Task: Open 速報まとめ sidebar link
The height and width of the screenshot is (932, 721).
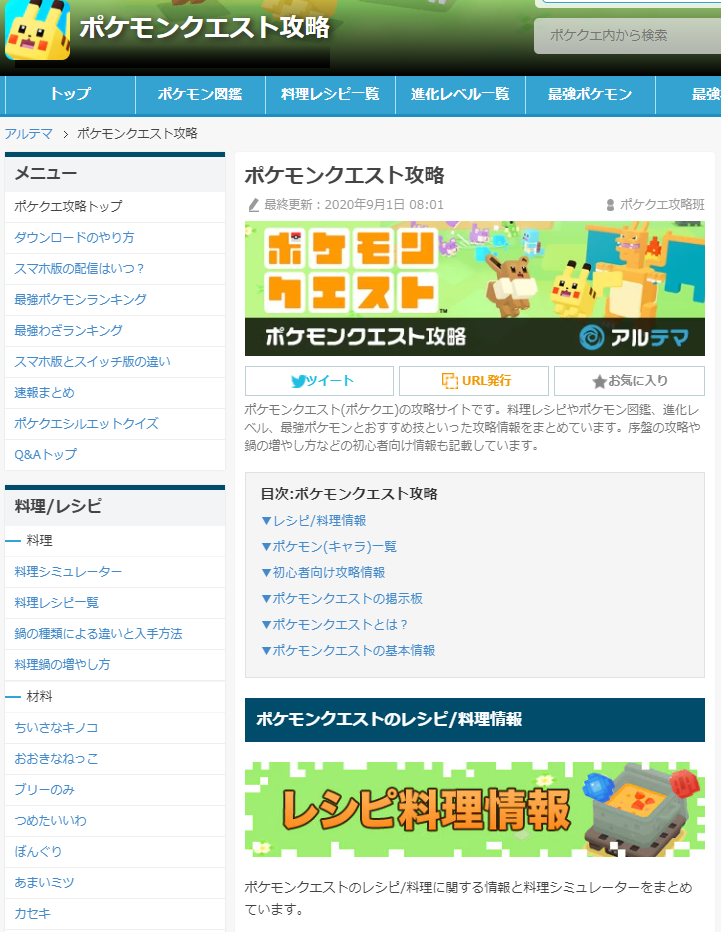Action: click(x=115, y=393)
